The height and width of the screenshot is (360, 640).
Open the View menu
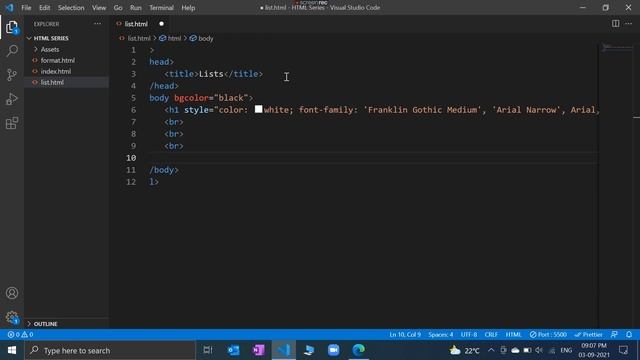(99, 8)
